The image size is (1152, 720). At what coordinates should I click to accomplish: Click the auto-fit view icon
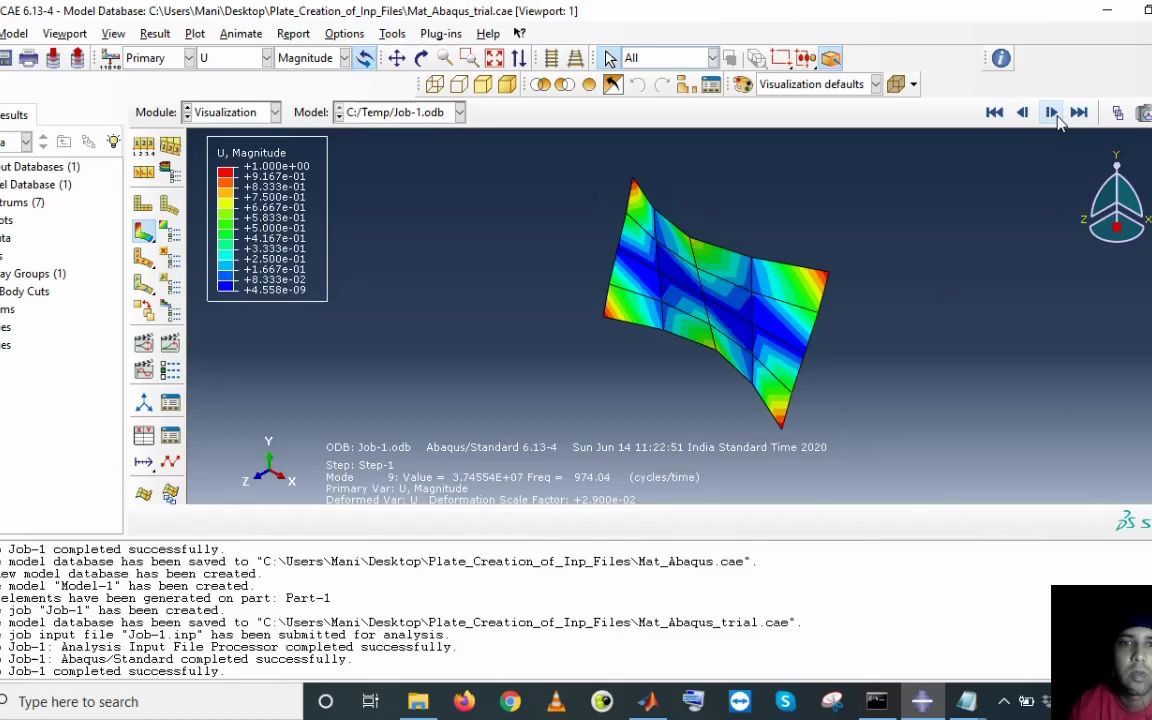pyautogui.click(x=494, y=57)
